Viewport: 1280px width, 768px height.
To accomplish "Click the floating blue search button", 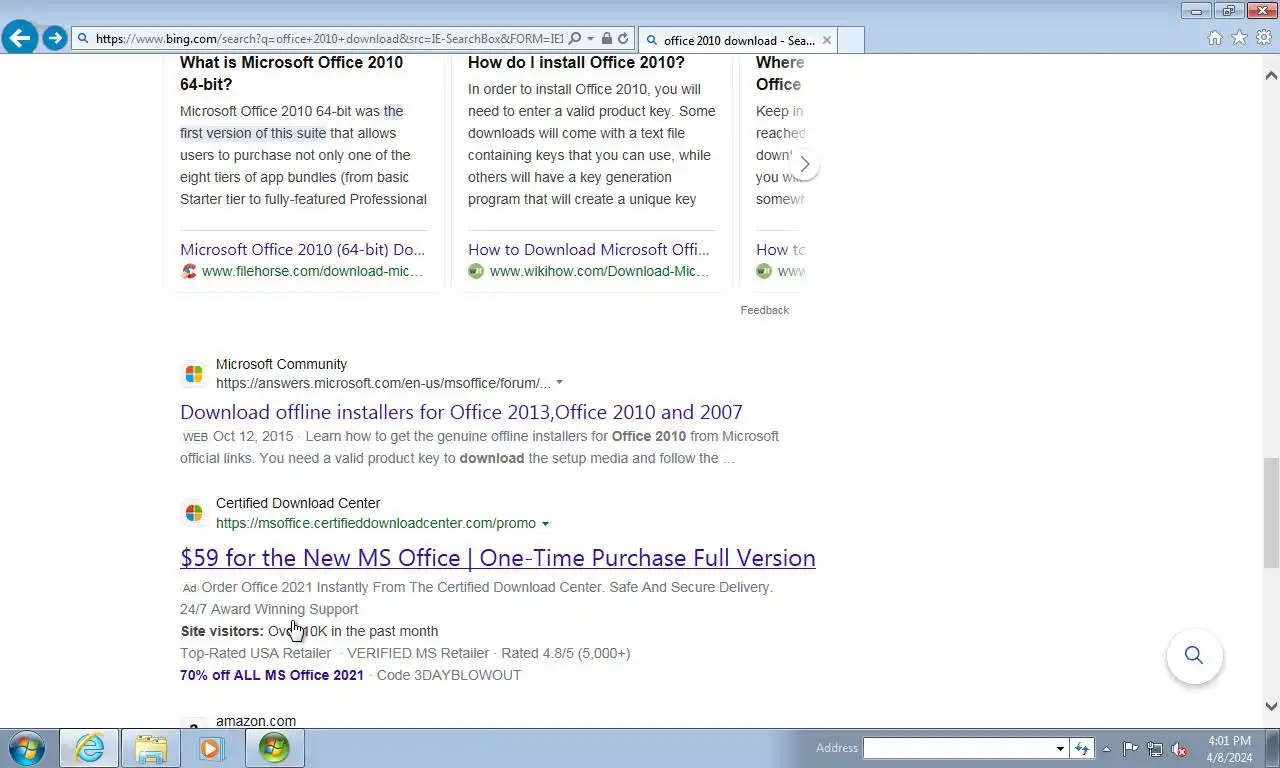I will 1194,655.
